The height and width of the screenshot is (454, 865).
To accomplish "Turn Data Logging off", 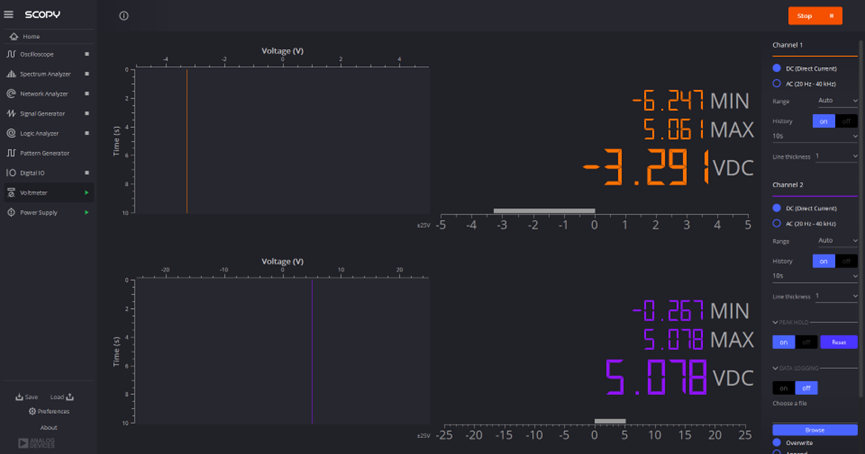I will (806, 388).
